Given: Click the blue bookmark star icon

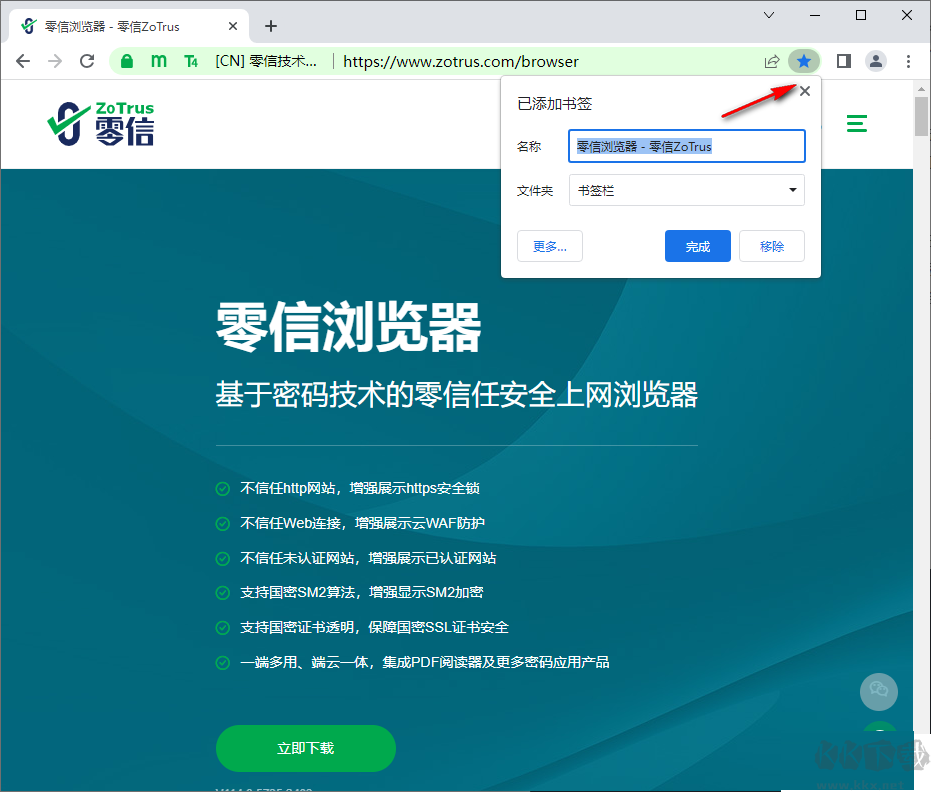Looking at the screenshot, I should pyautogui.click(x=804, y=61).
